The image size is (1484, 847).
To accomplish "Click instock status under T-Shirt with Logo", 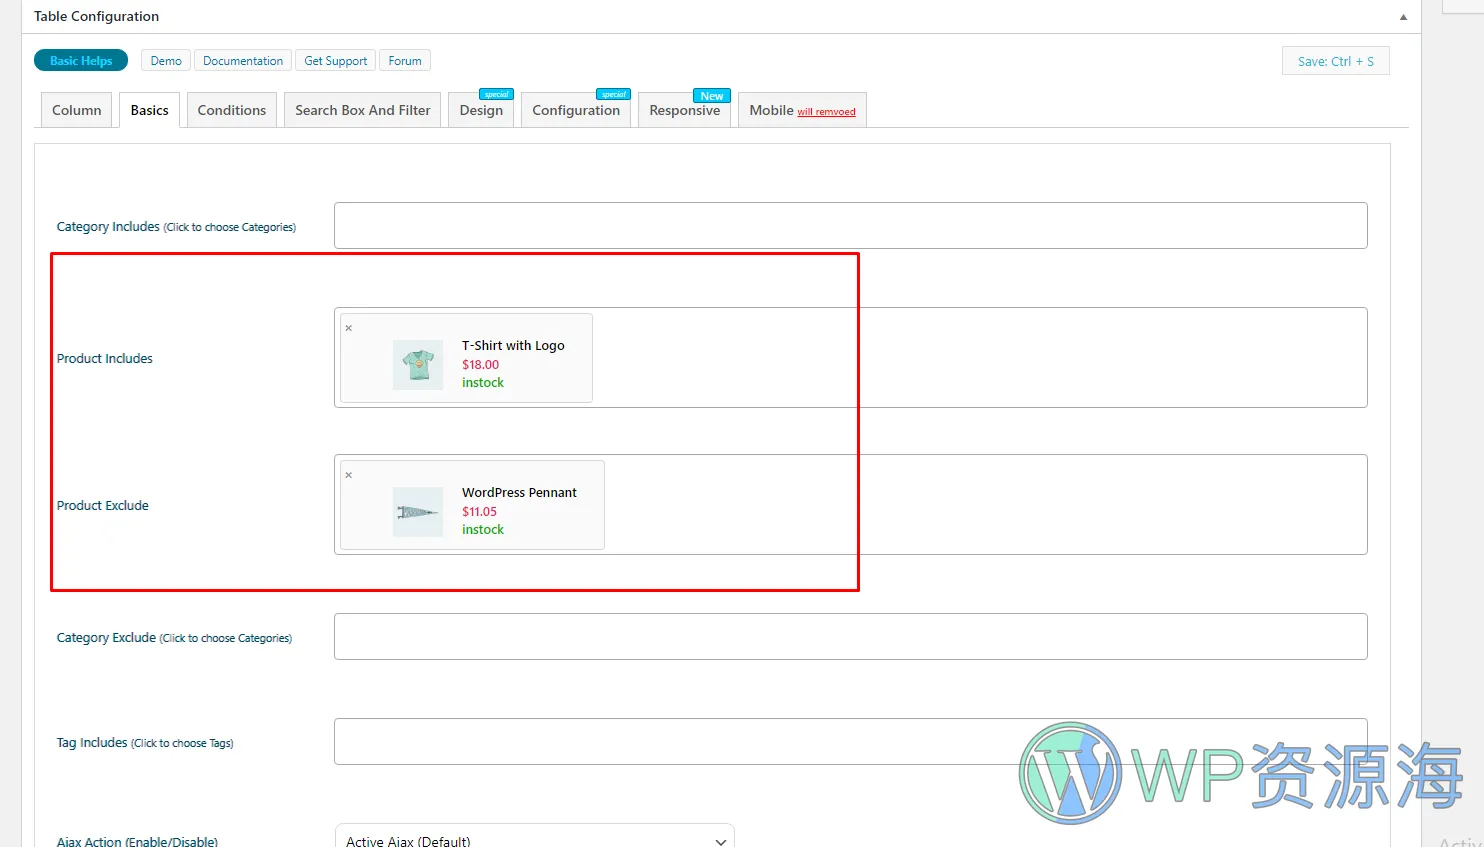I will tap(483, 383).
